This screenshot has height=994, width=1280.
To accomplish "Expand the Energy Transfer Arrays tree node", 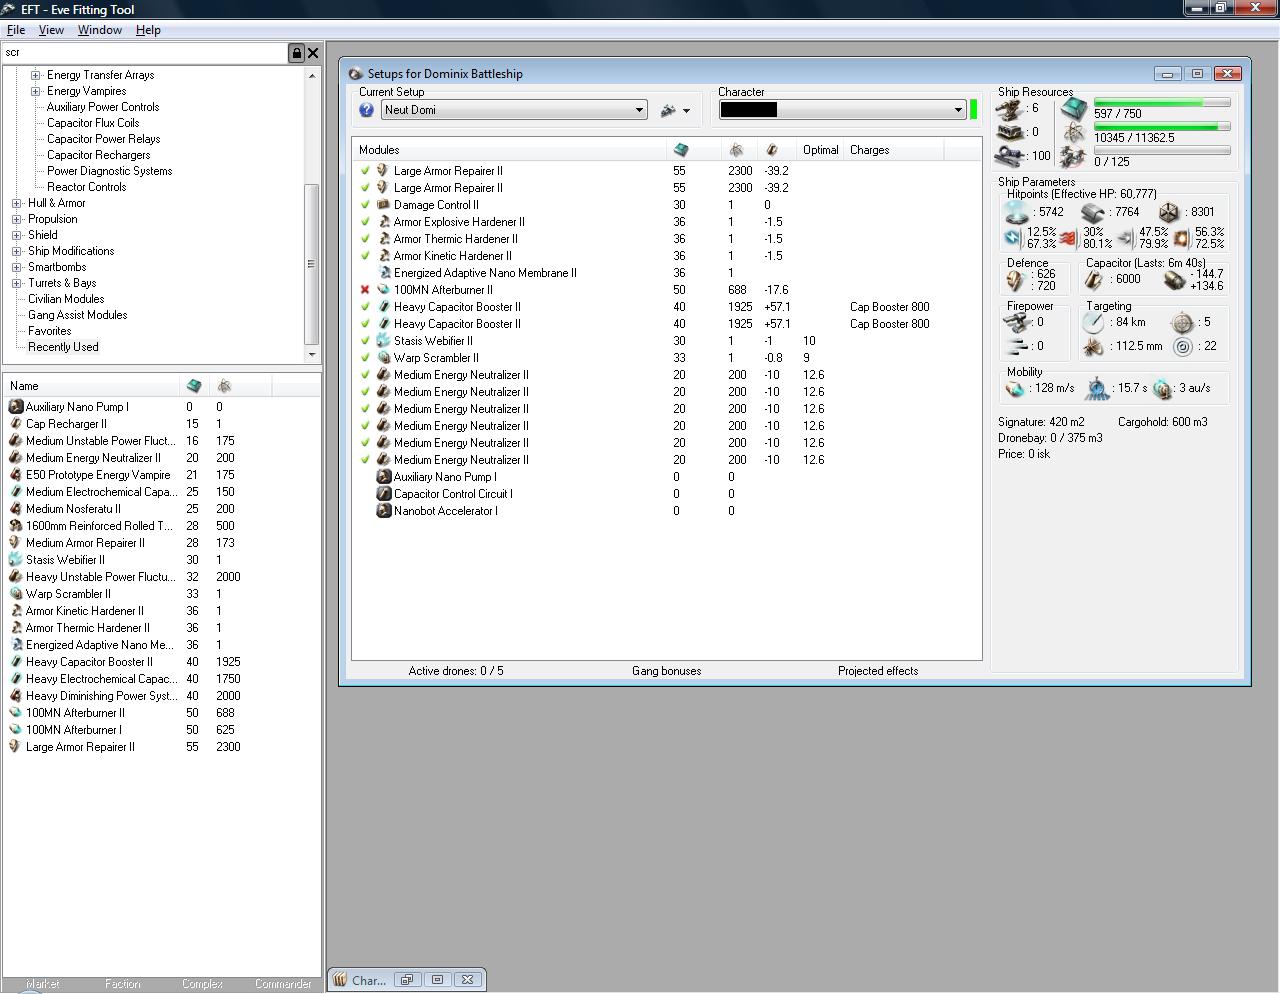I will point(36,75).
